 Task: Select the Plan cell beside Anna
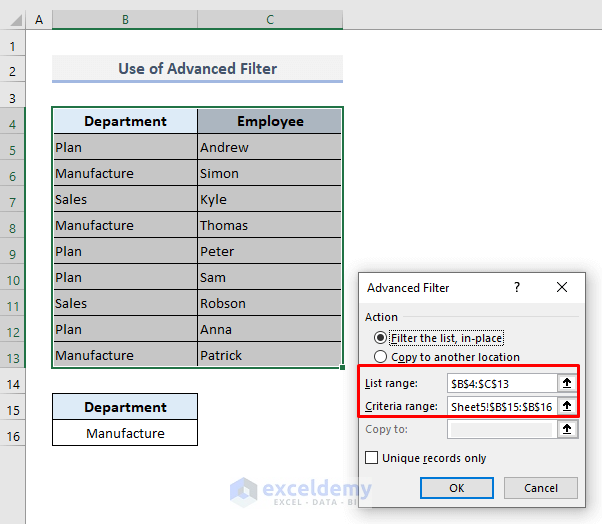coord(125,329)
